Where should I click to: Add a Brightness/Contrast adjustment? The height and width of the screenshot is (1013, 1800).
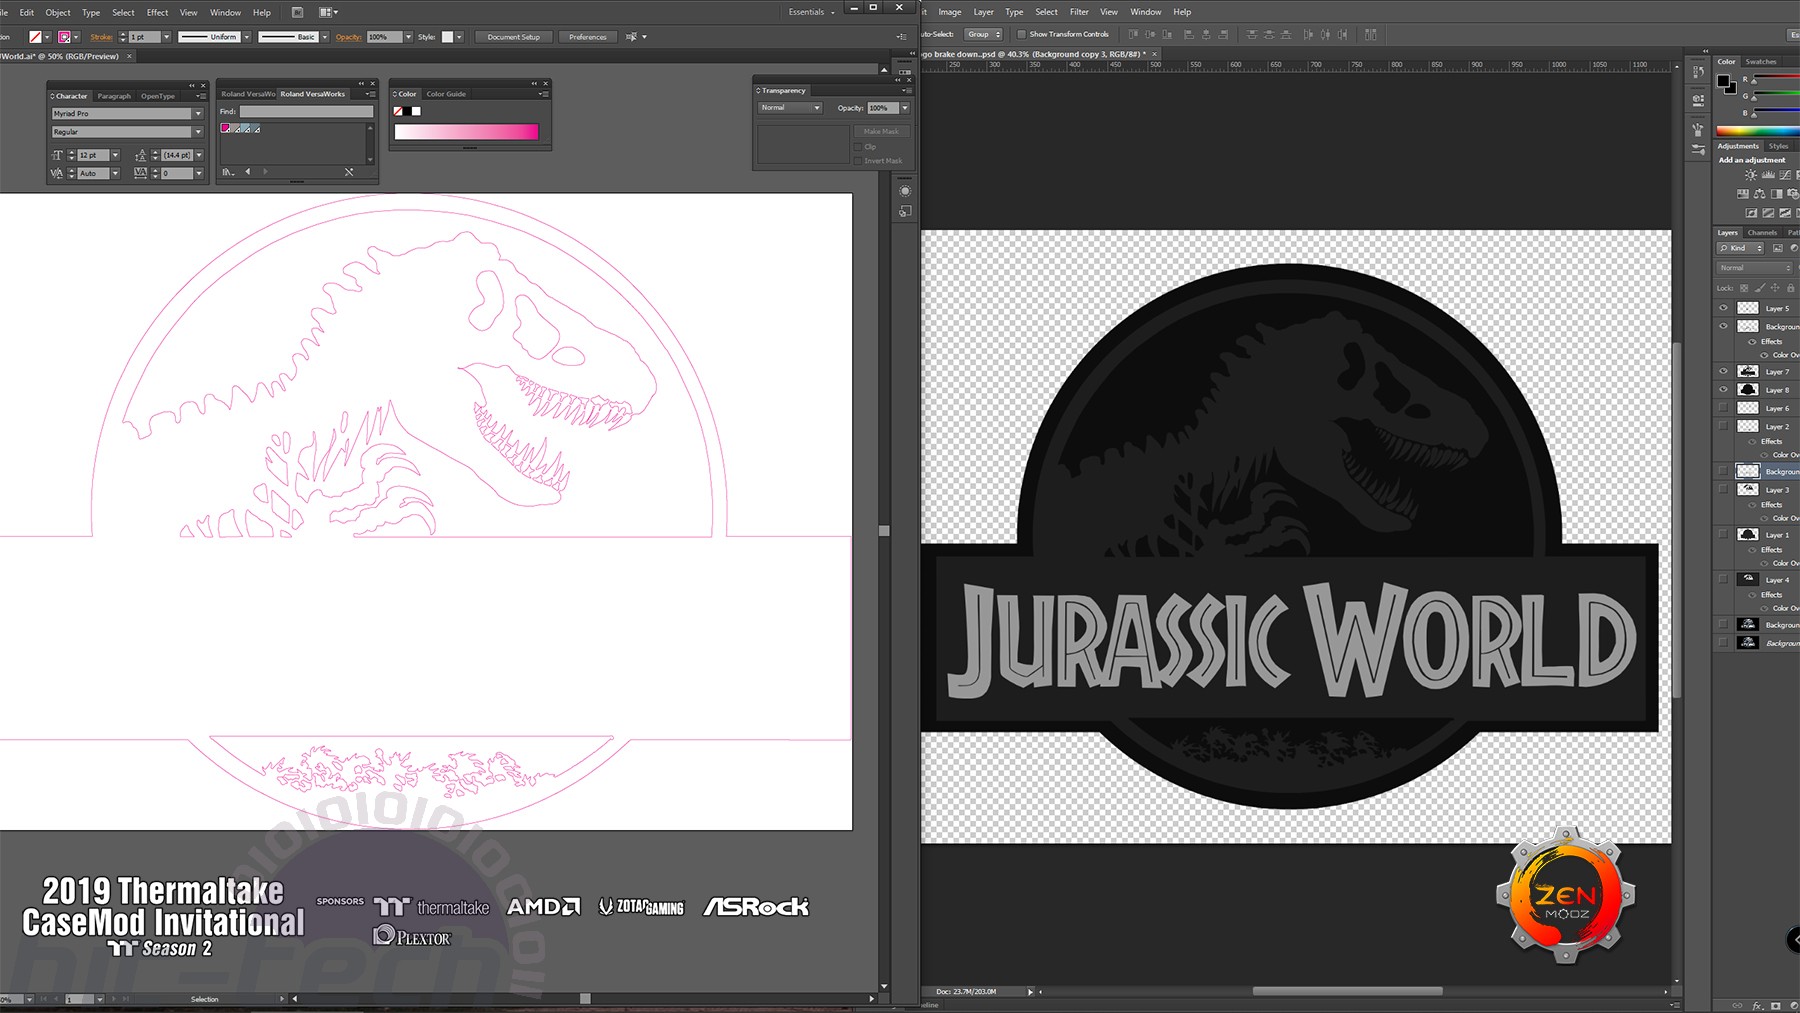pyautogui.click(x=1751, y=175)
